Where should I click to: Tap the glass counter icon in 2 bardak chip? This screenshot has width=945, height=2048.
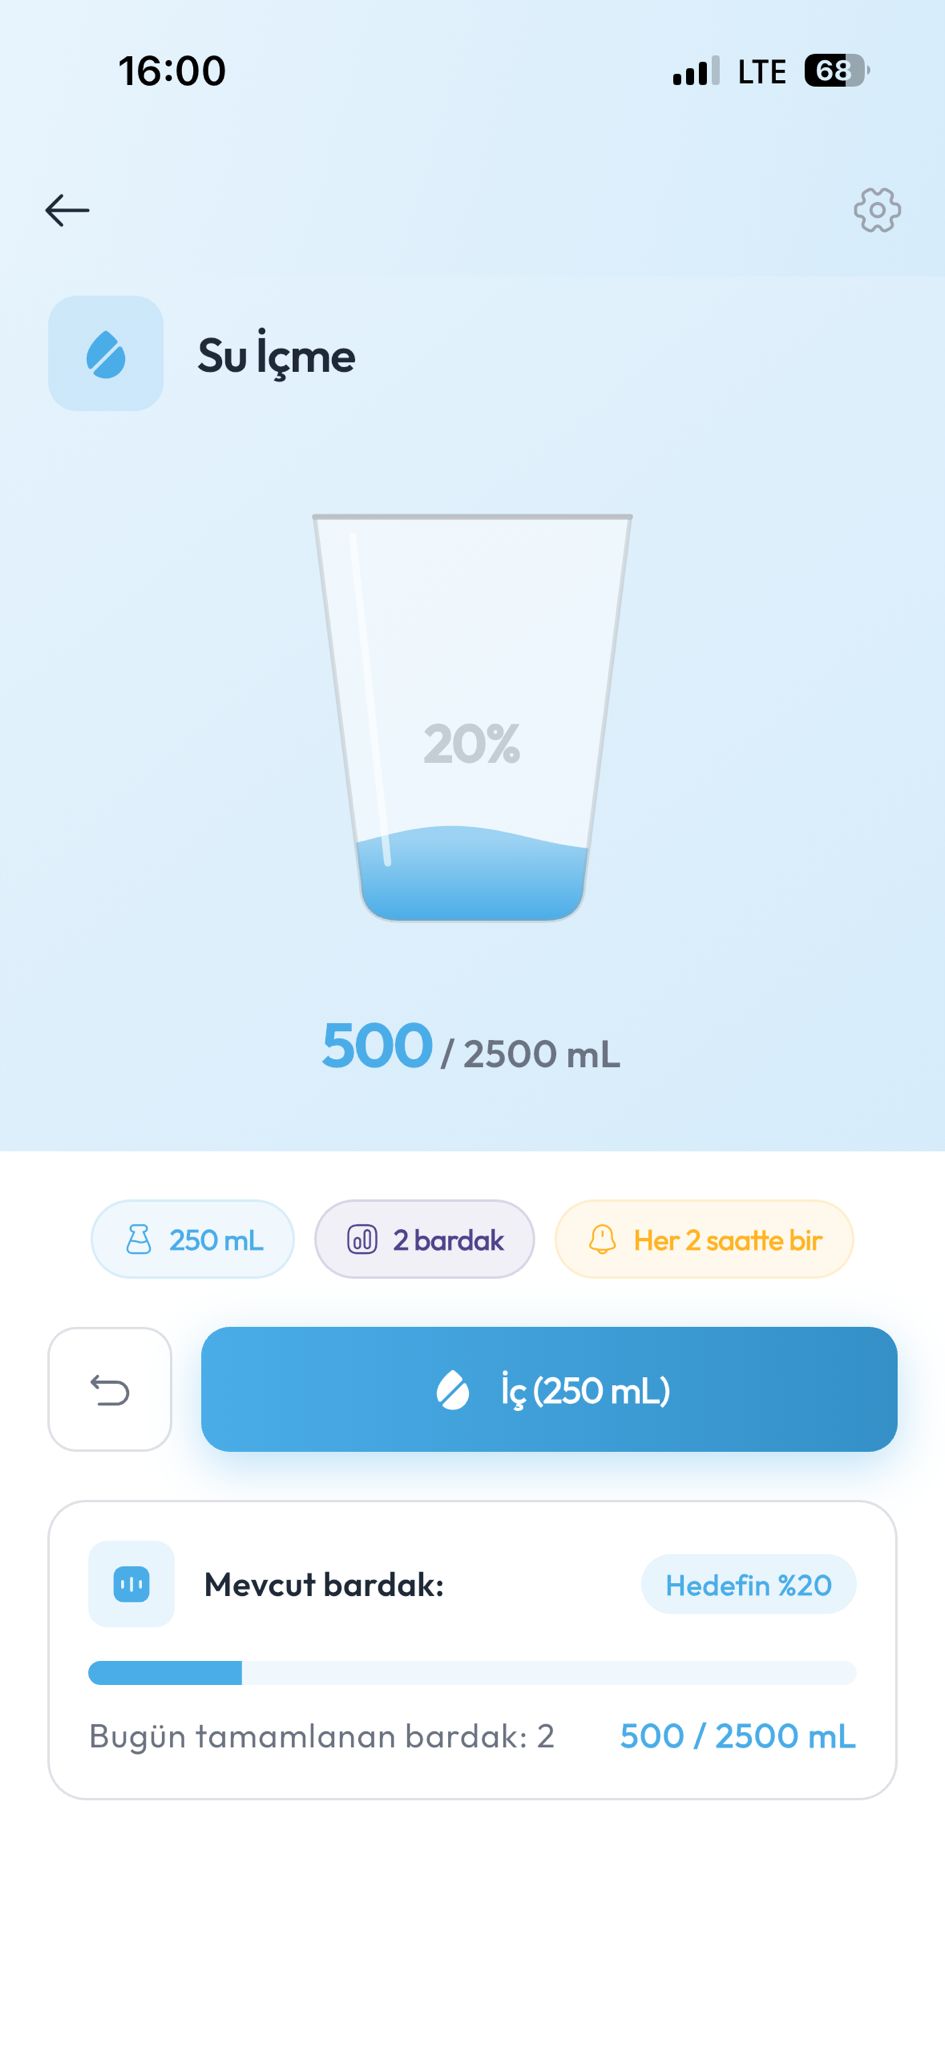362,1240
